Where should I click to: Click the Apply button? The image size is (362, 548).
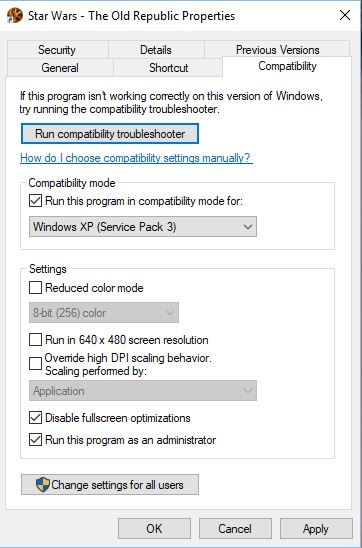[316, 528]
